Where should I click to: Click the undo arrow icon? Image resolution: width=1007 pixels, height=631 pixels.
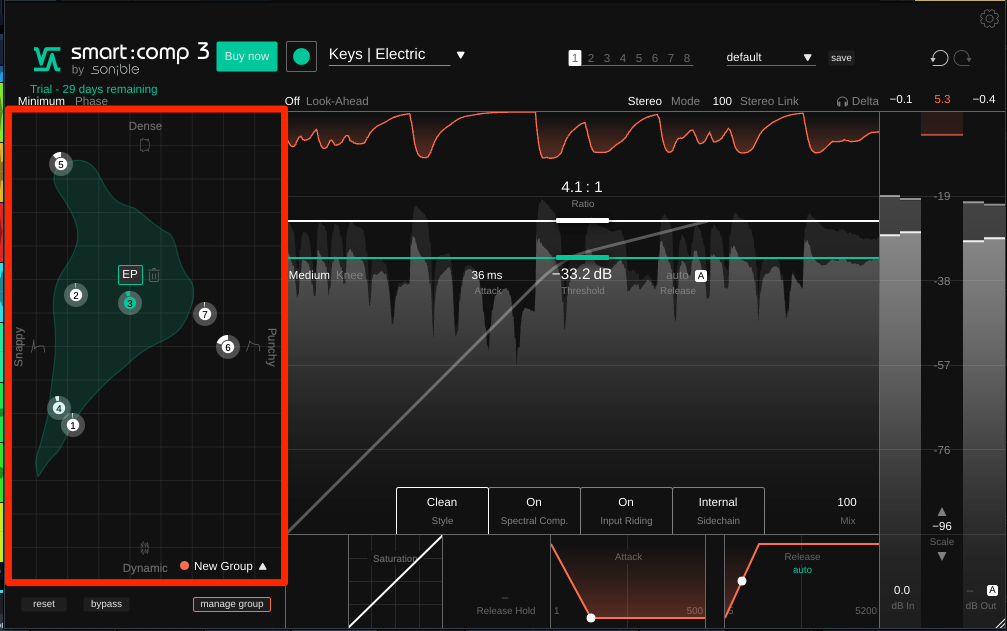(938, 58)
